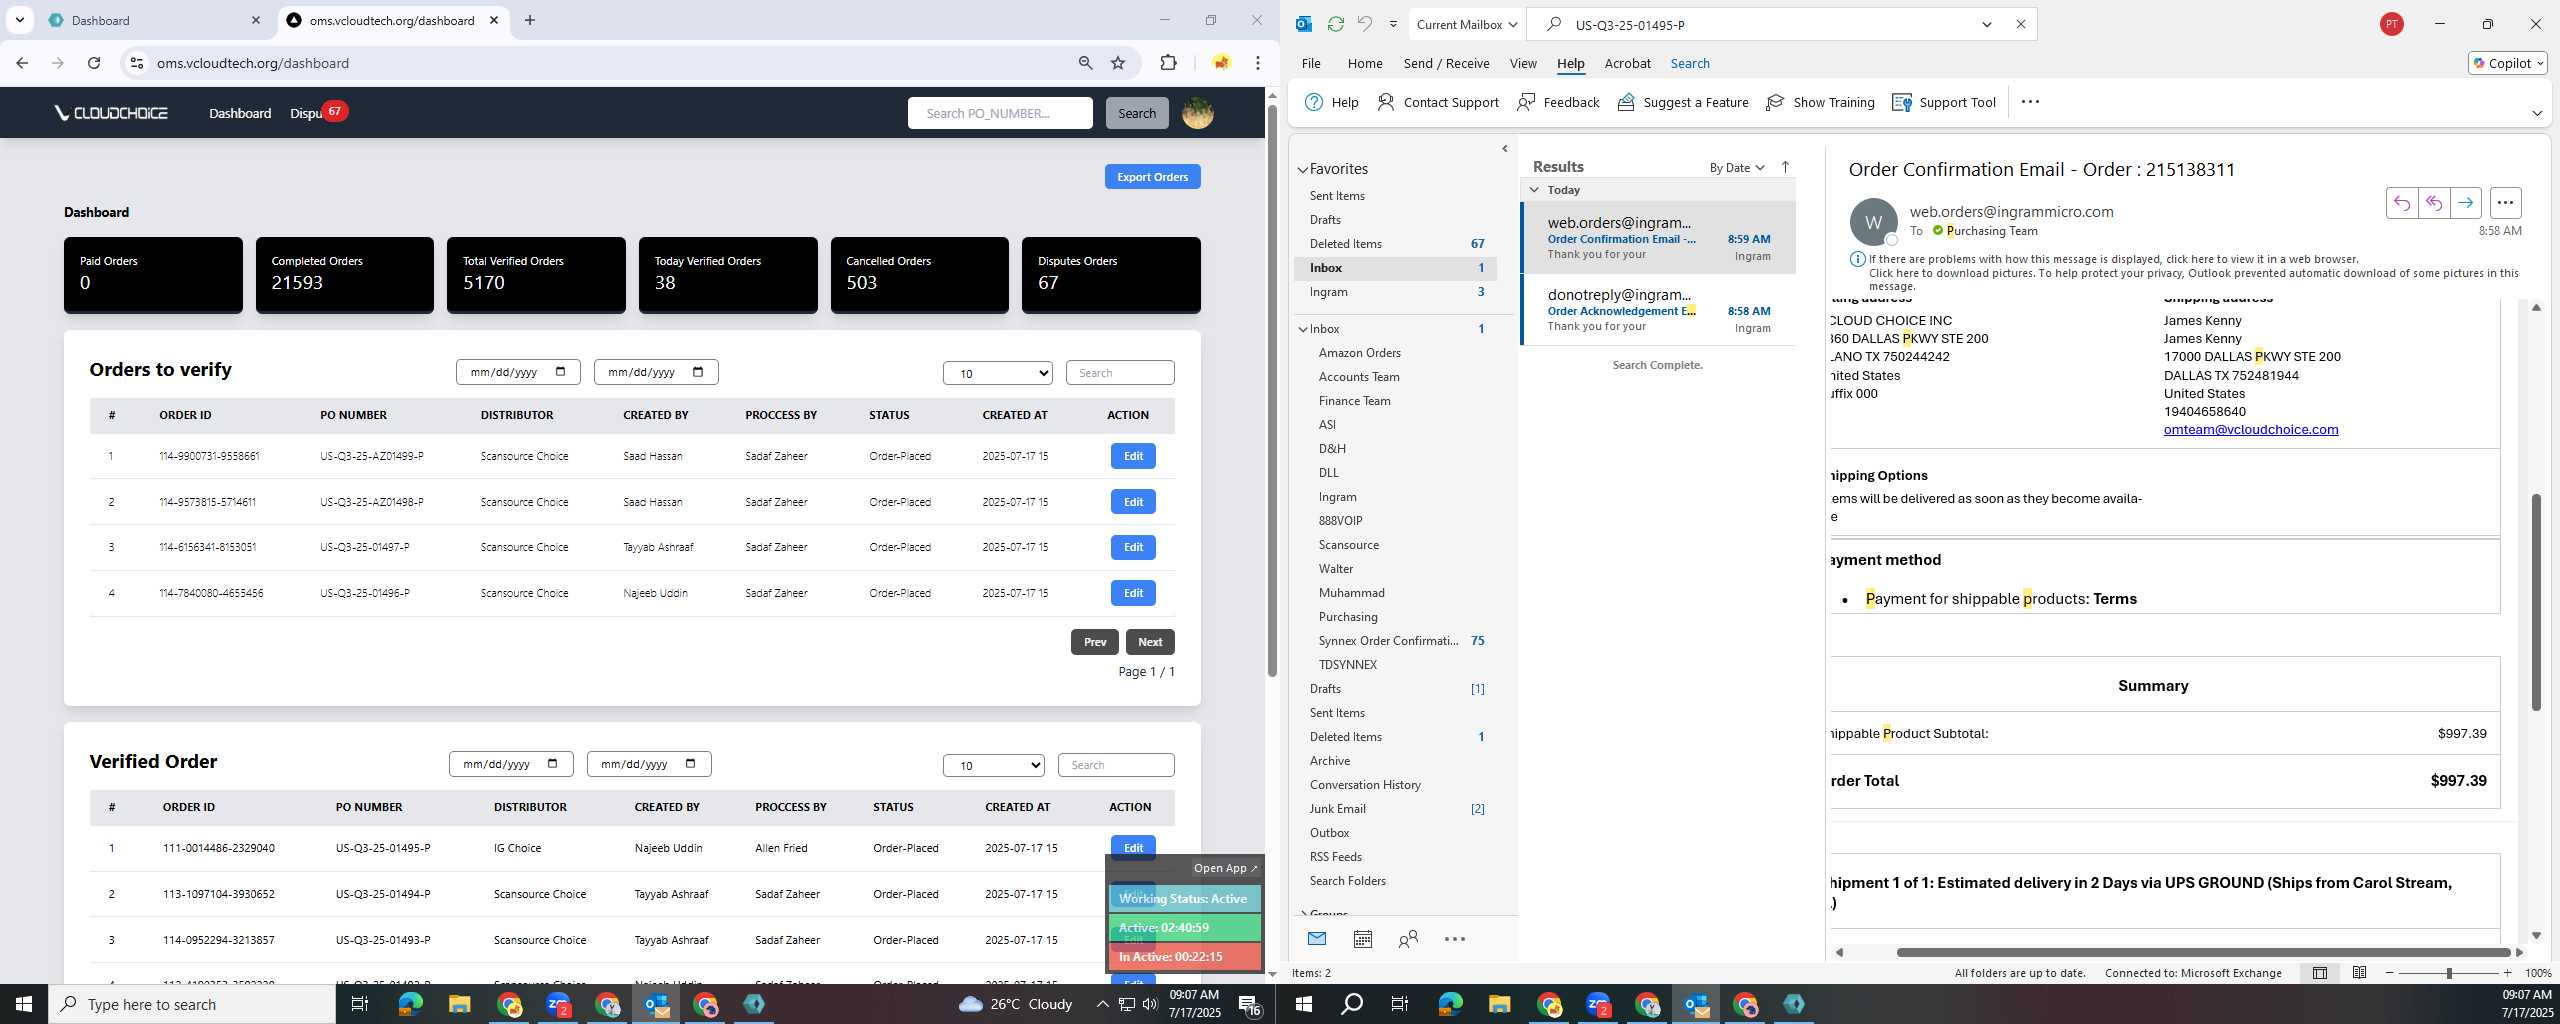Collapse the Outlook folder pane
Screen dimensions: 2560x1024
click(1505, 149)
